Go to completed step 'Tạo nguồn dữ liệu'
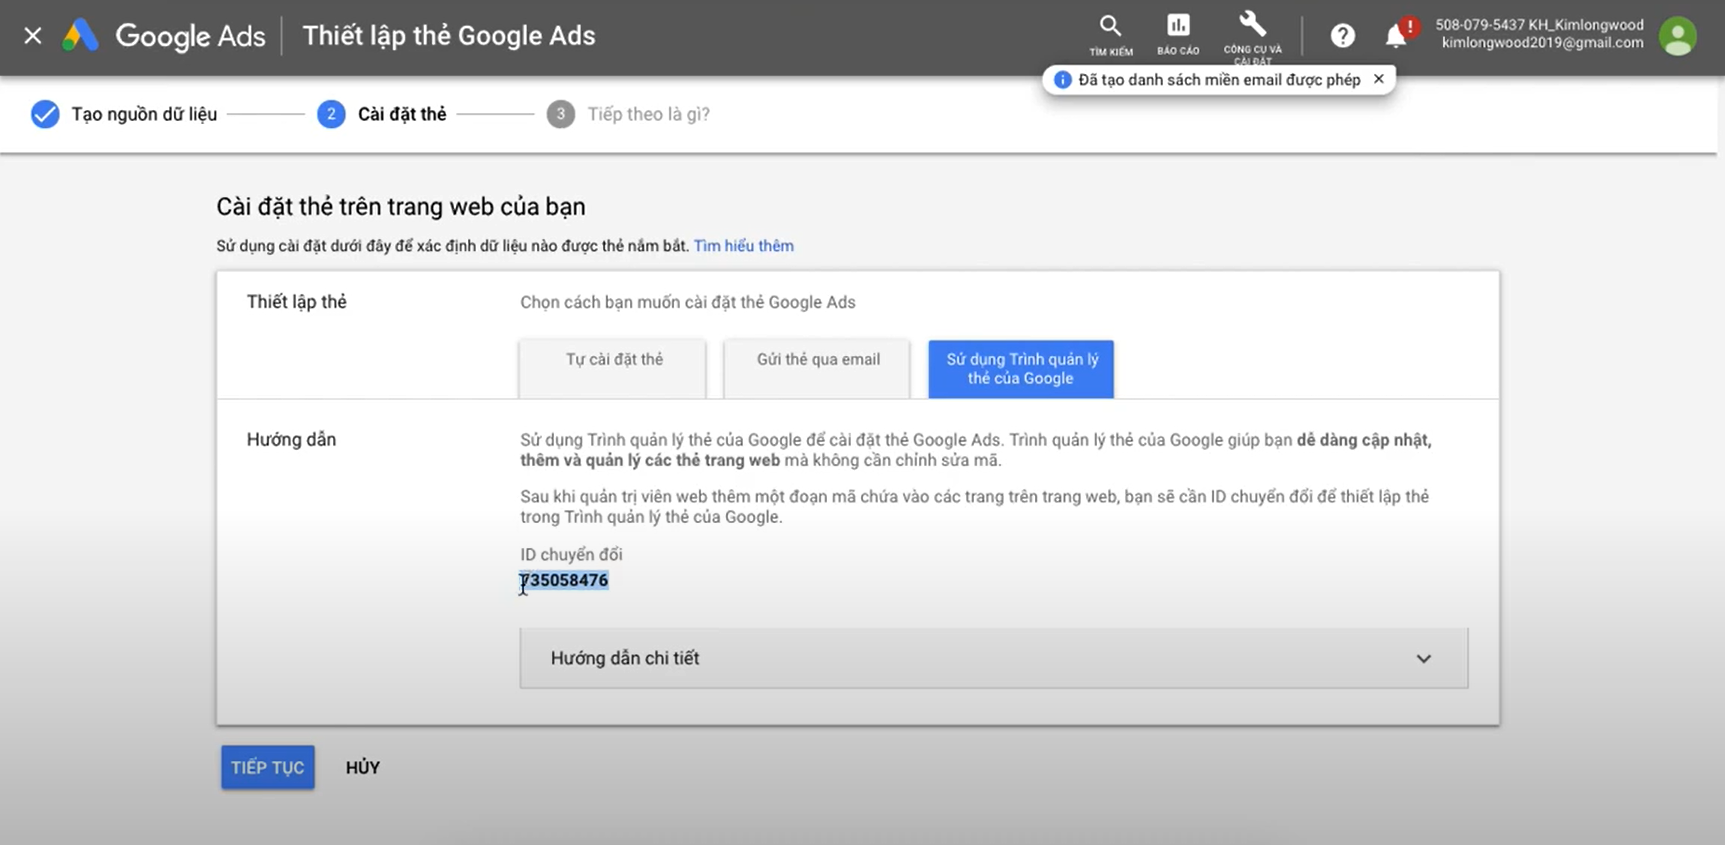Viewport: 1725px width, 845px height. click(x=124, y=114)
